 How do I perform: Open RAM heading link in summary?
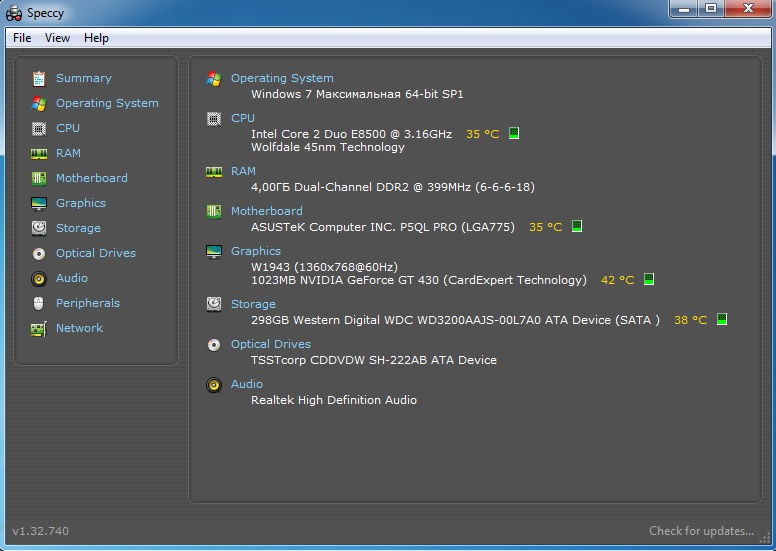coord(243,171)
